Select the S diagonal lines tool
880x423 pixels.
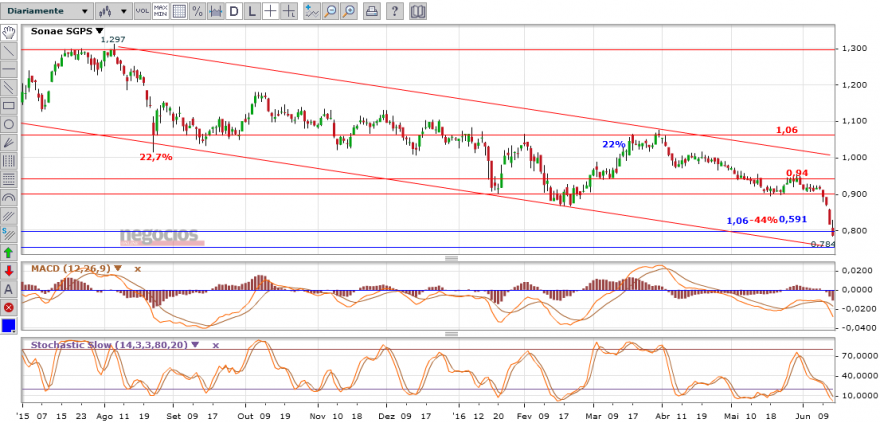point(8,235)
